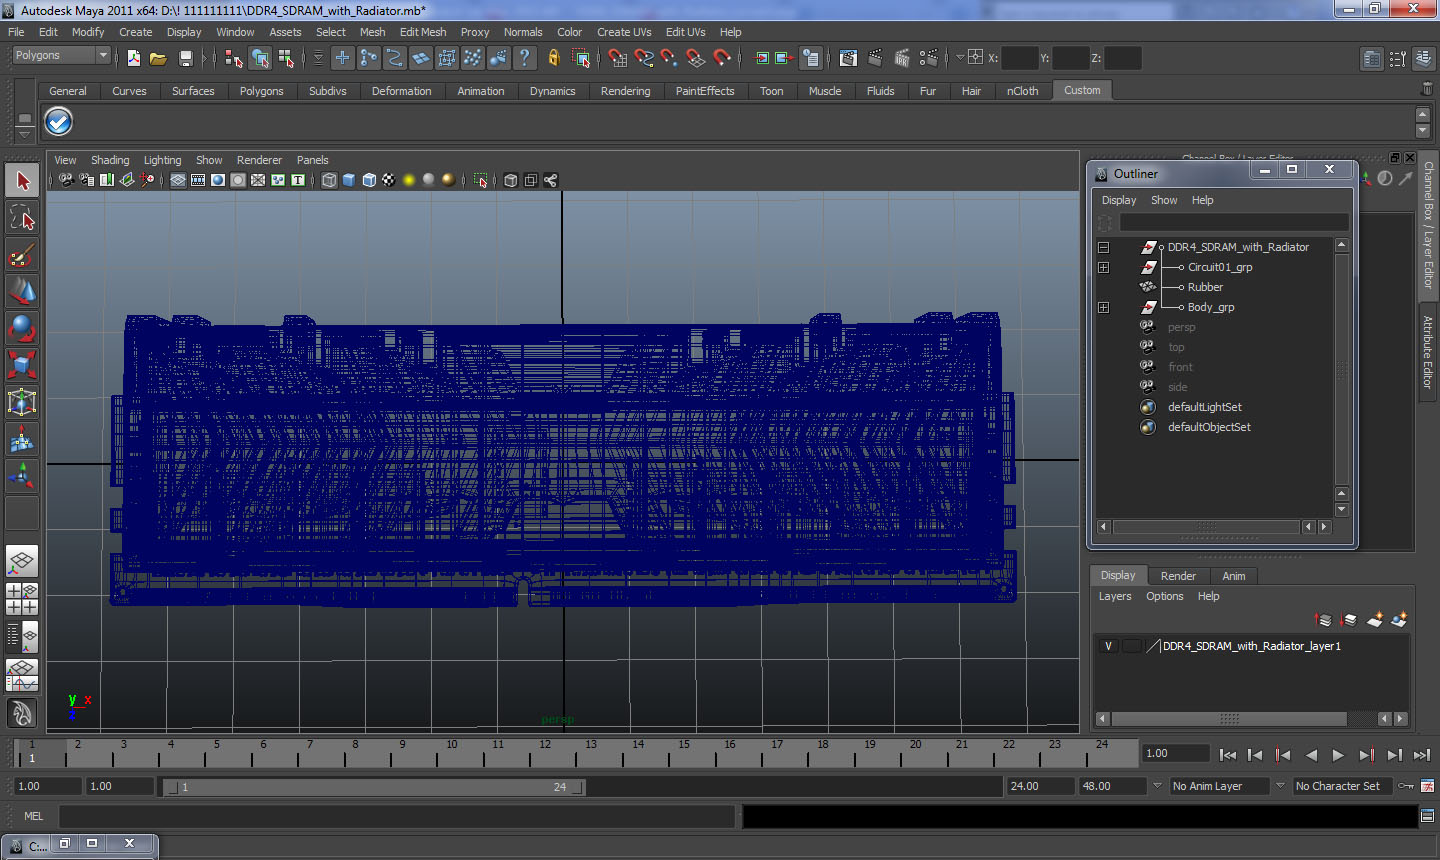
Task: Toggle Textured display checker icon
Action: (388, 180)
